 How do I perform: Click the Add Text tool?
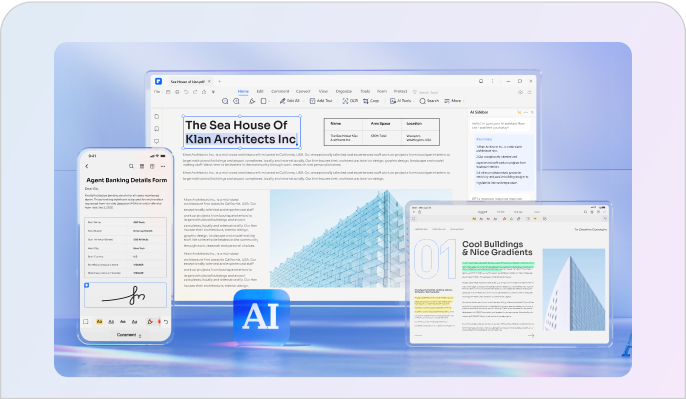point(321,101)
